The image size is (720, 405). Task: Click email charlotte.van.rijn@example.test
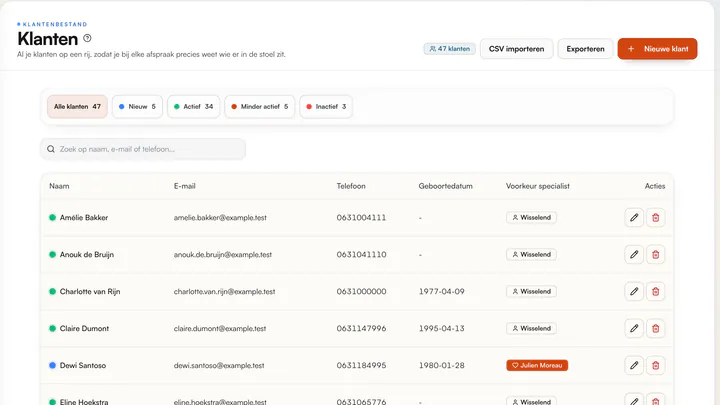225,292
